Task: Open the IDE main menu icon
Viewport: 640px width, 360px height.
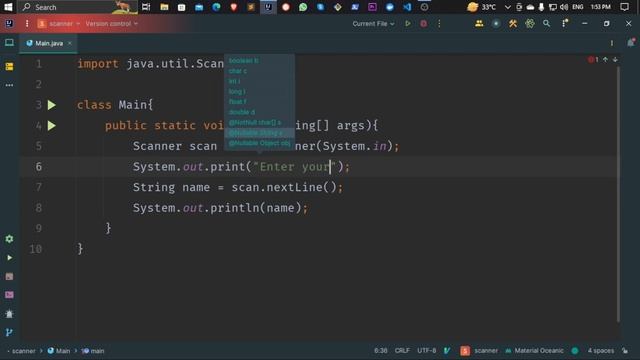Action: (9, 24)
